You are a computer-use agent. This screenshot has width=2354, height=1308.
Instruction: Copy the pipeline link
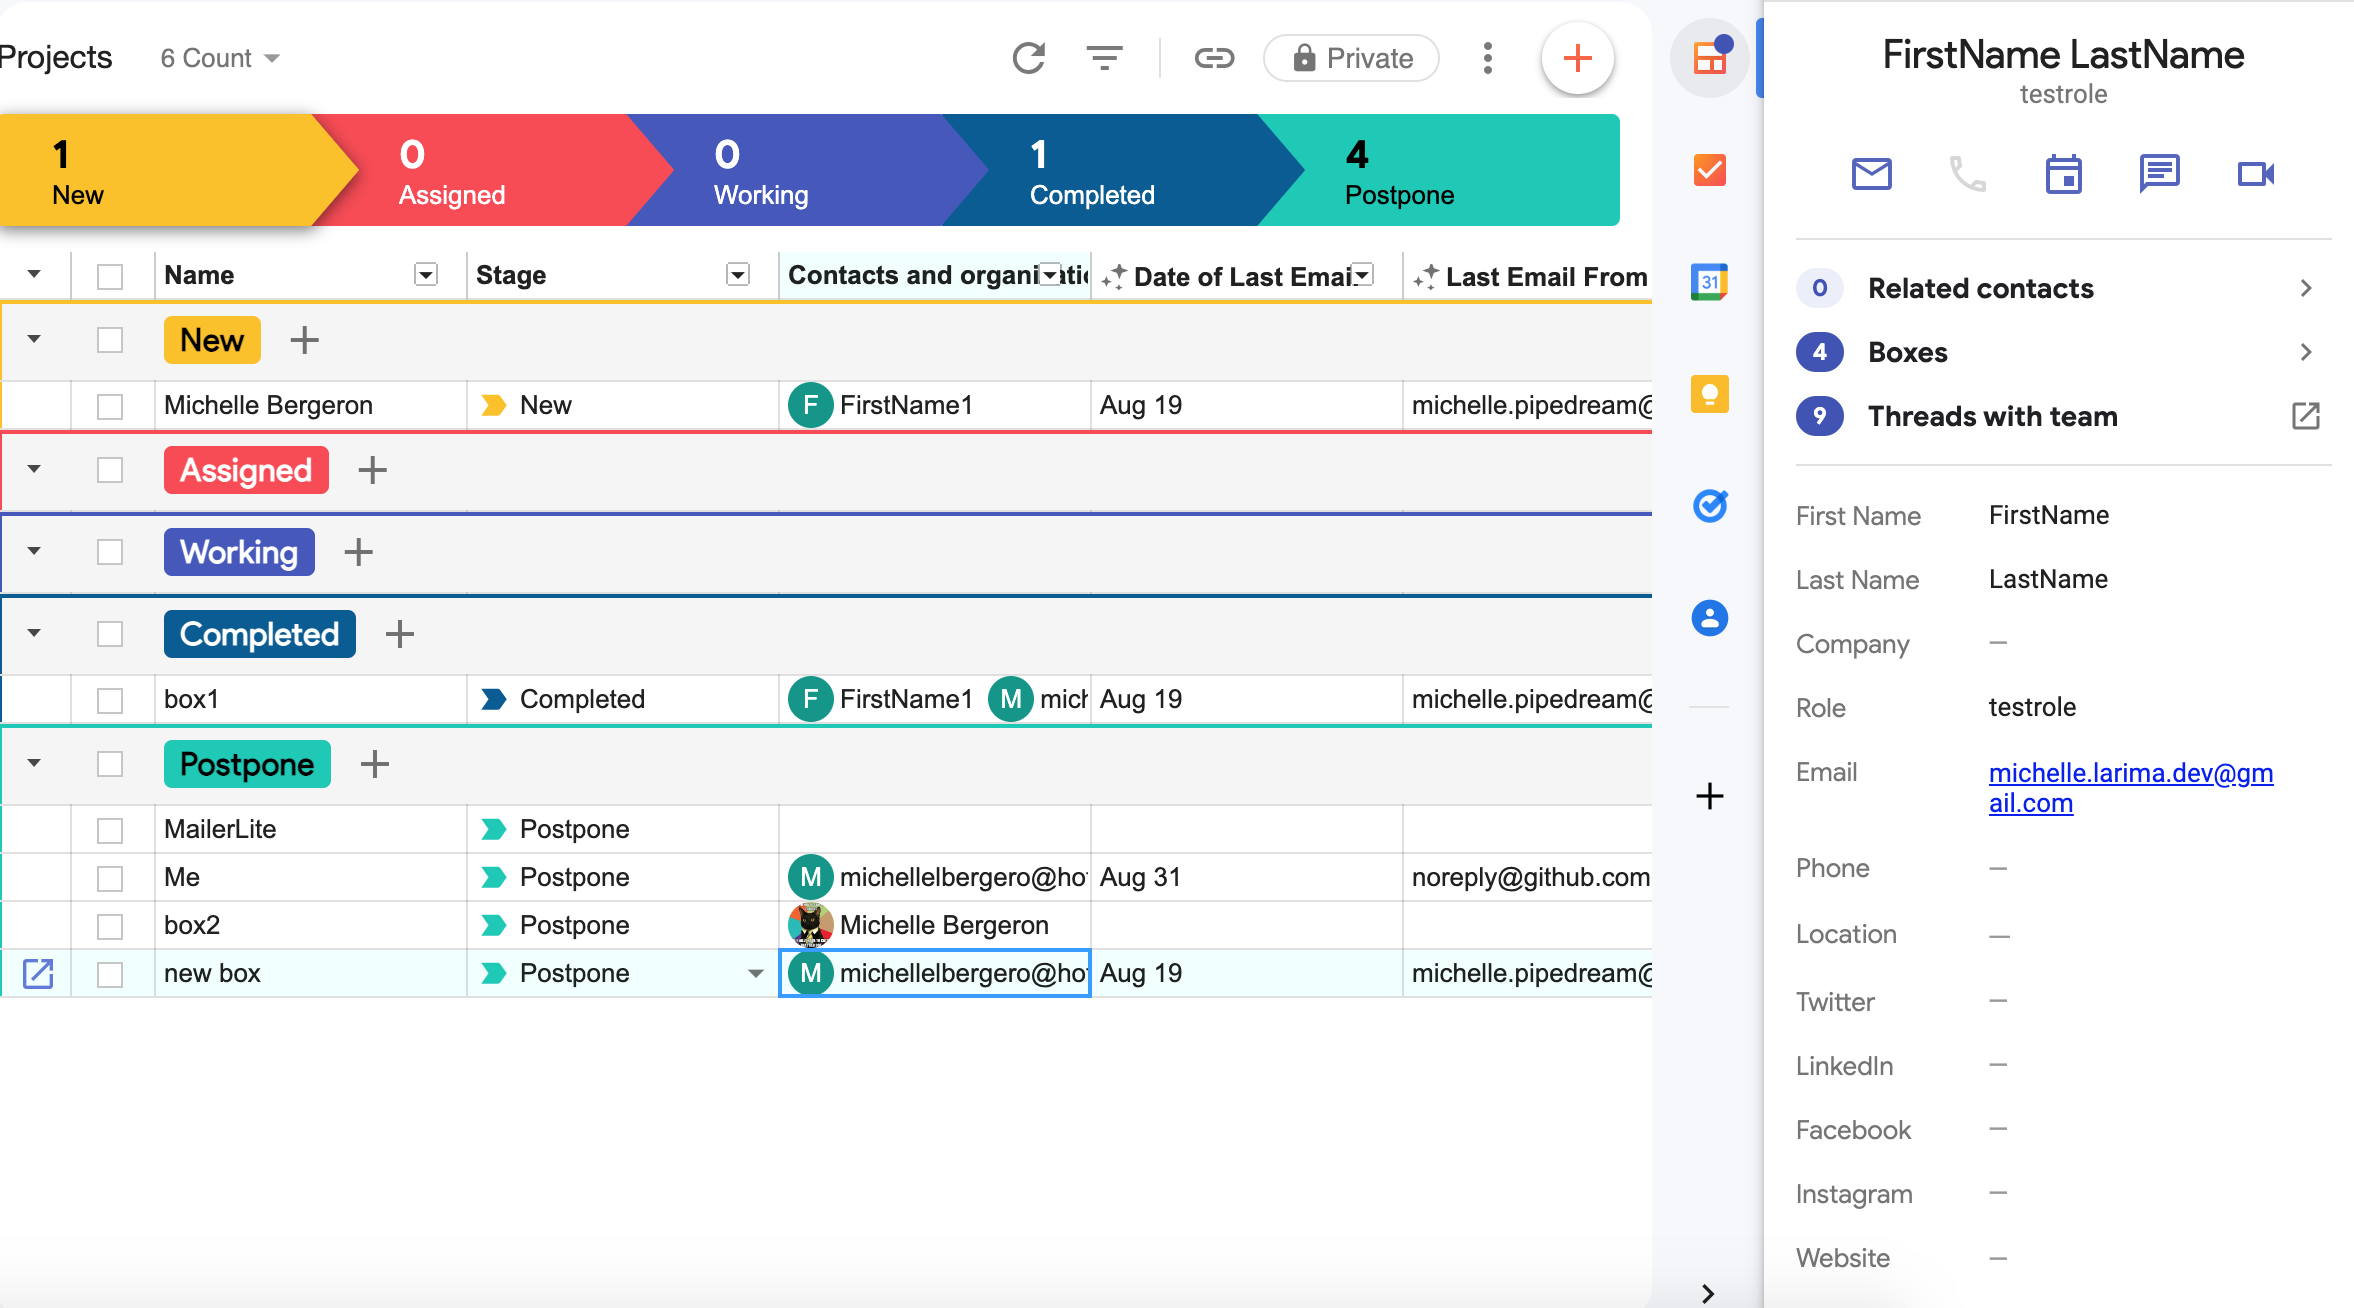[1214, 58]
